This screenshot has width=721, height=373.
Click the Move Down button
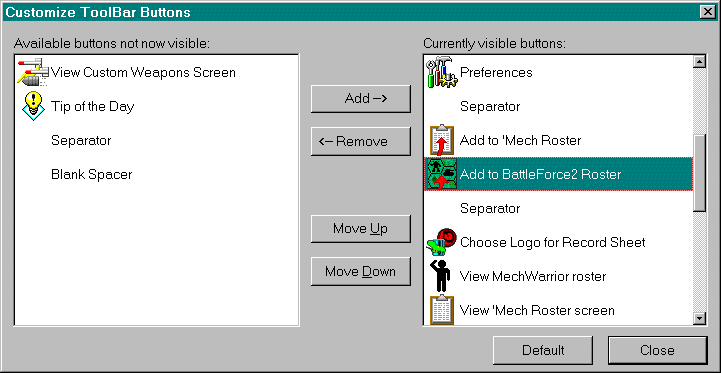point(360,271)
